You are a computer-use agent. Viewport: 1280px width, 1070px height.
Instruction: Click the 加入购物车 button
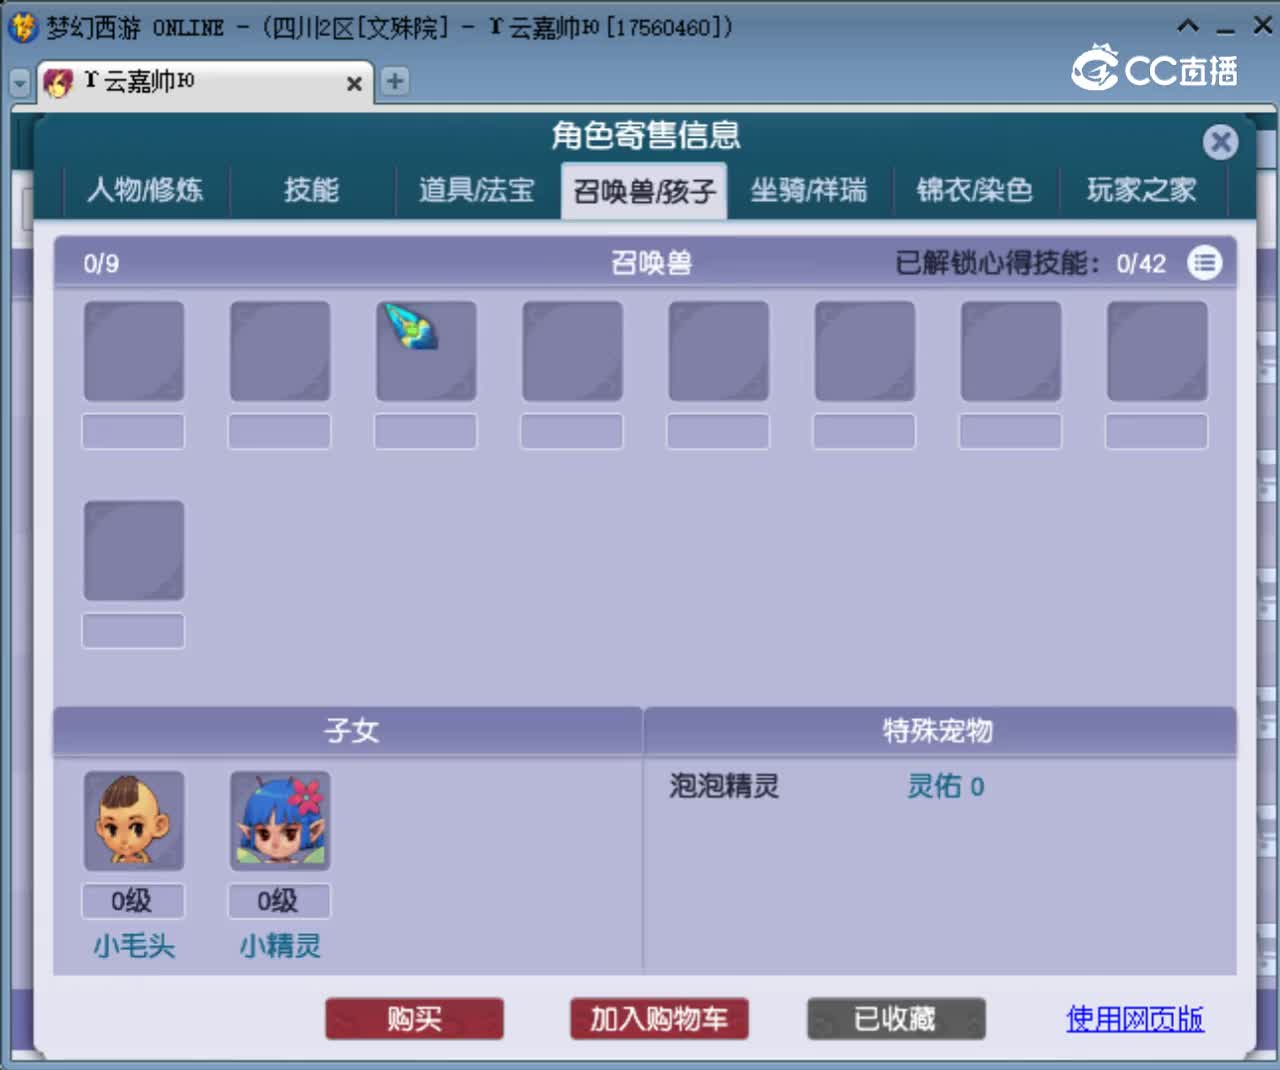click(x=659, y=1019)
